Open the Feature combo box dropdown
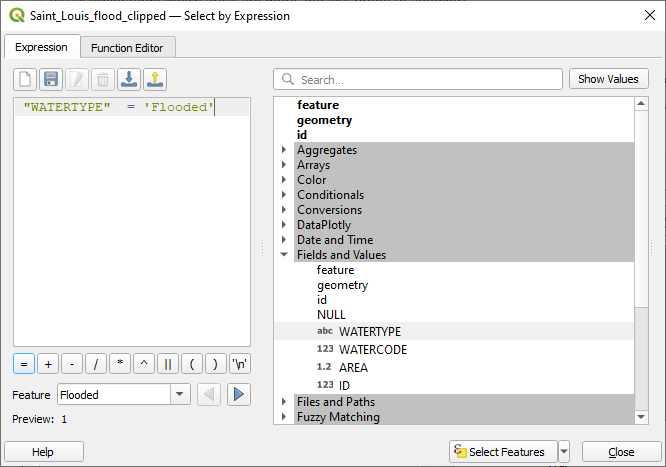This screenshot has width=666, height=467. [x=180, y=395]
